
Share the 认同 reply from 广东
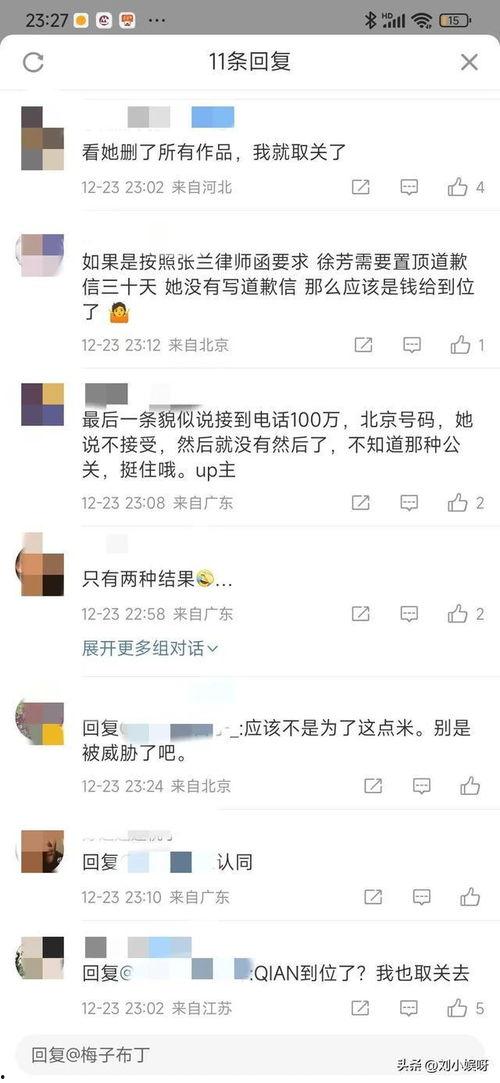373,897
